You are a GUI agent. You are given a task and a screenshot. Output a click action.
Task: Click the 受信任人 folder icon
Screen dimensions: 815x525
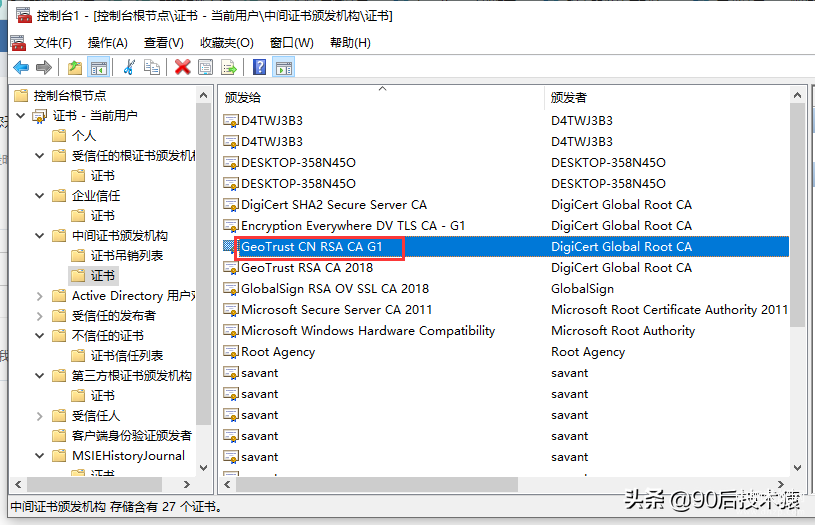coord(59,416)
